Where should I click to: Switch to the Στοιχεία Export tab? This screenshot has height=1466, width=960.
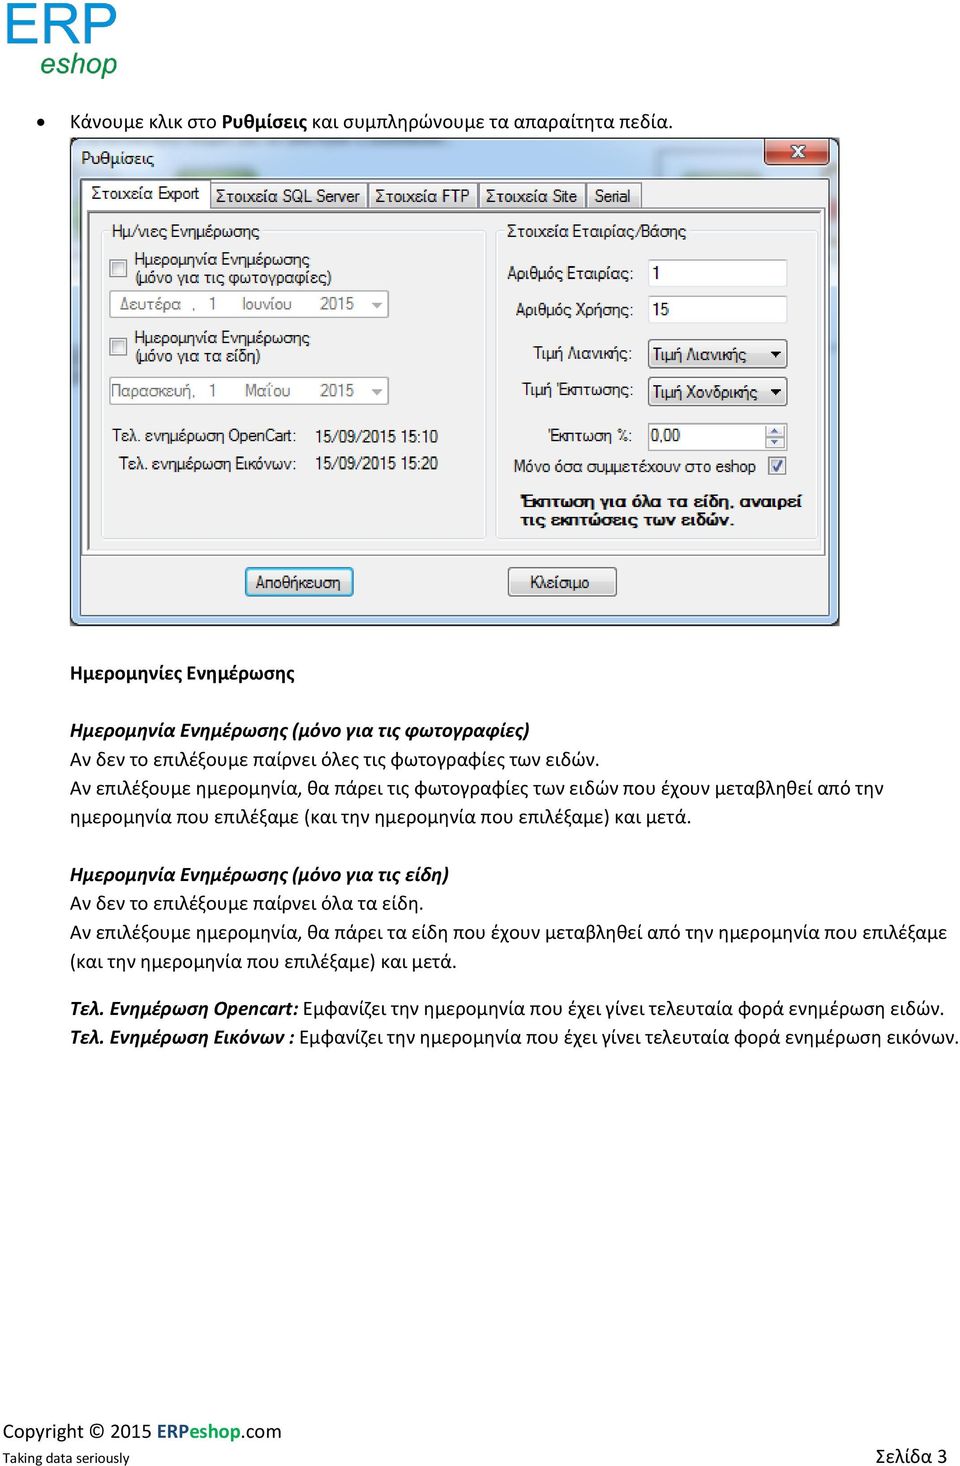(146, 194)
